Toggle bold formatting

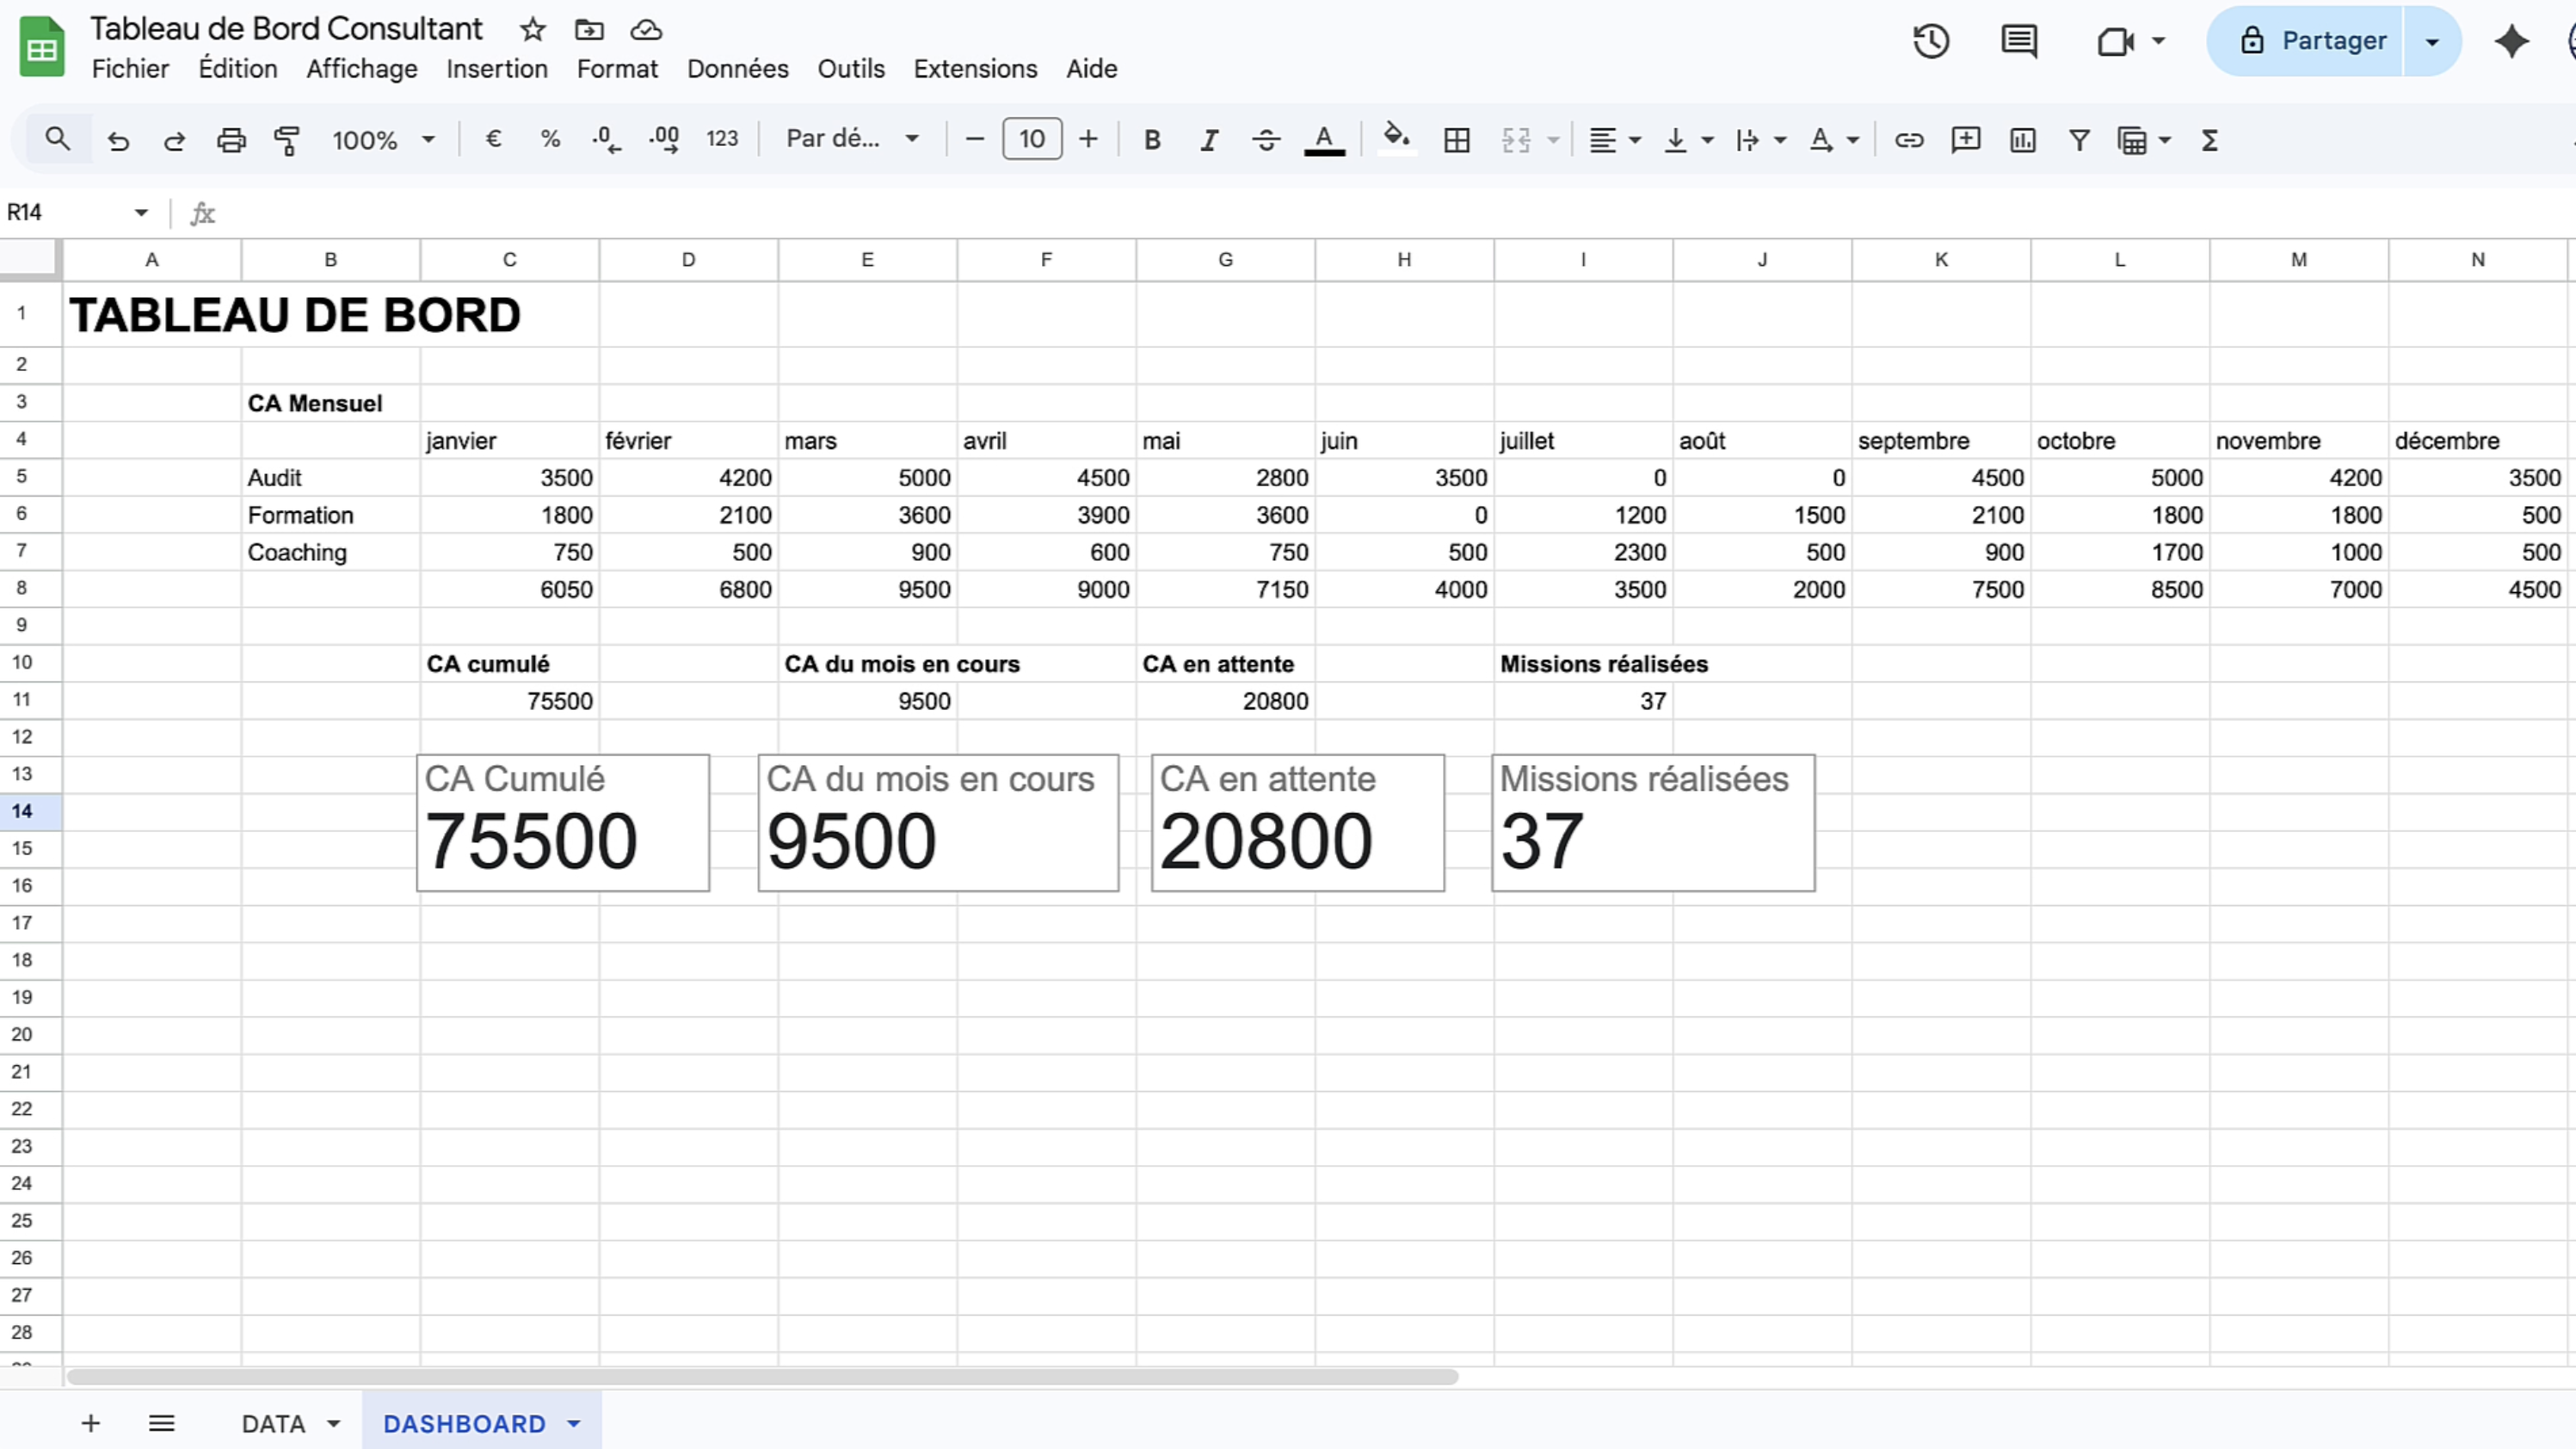click(1152, 140)
